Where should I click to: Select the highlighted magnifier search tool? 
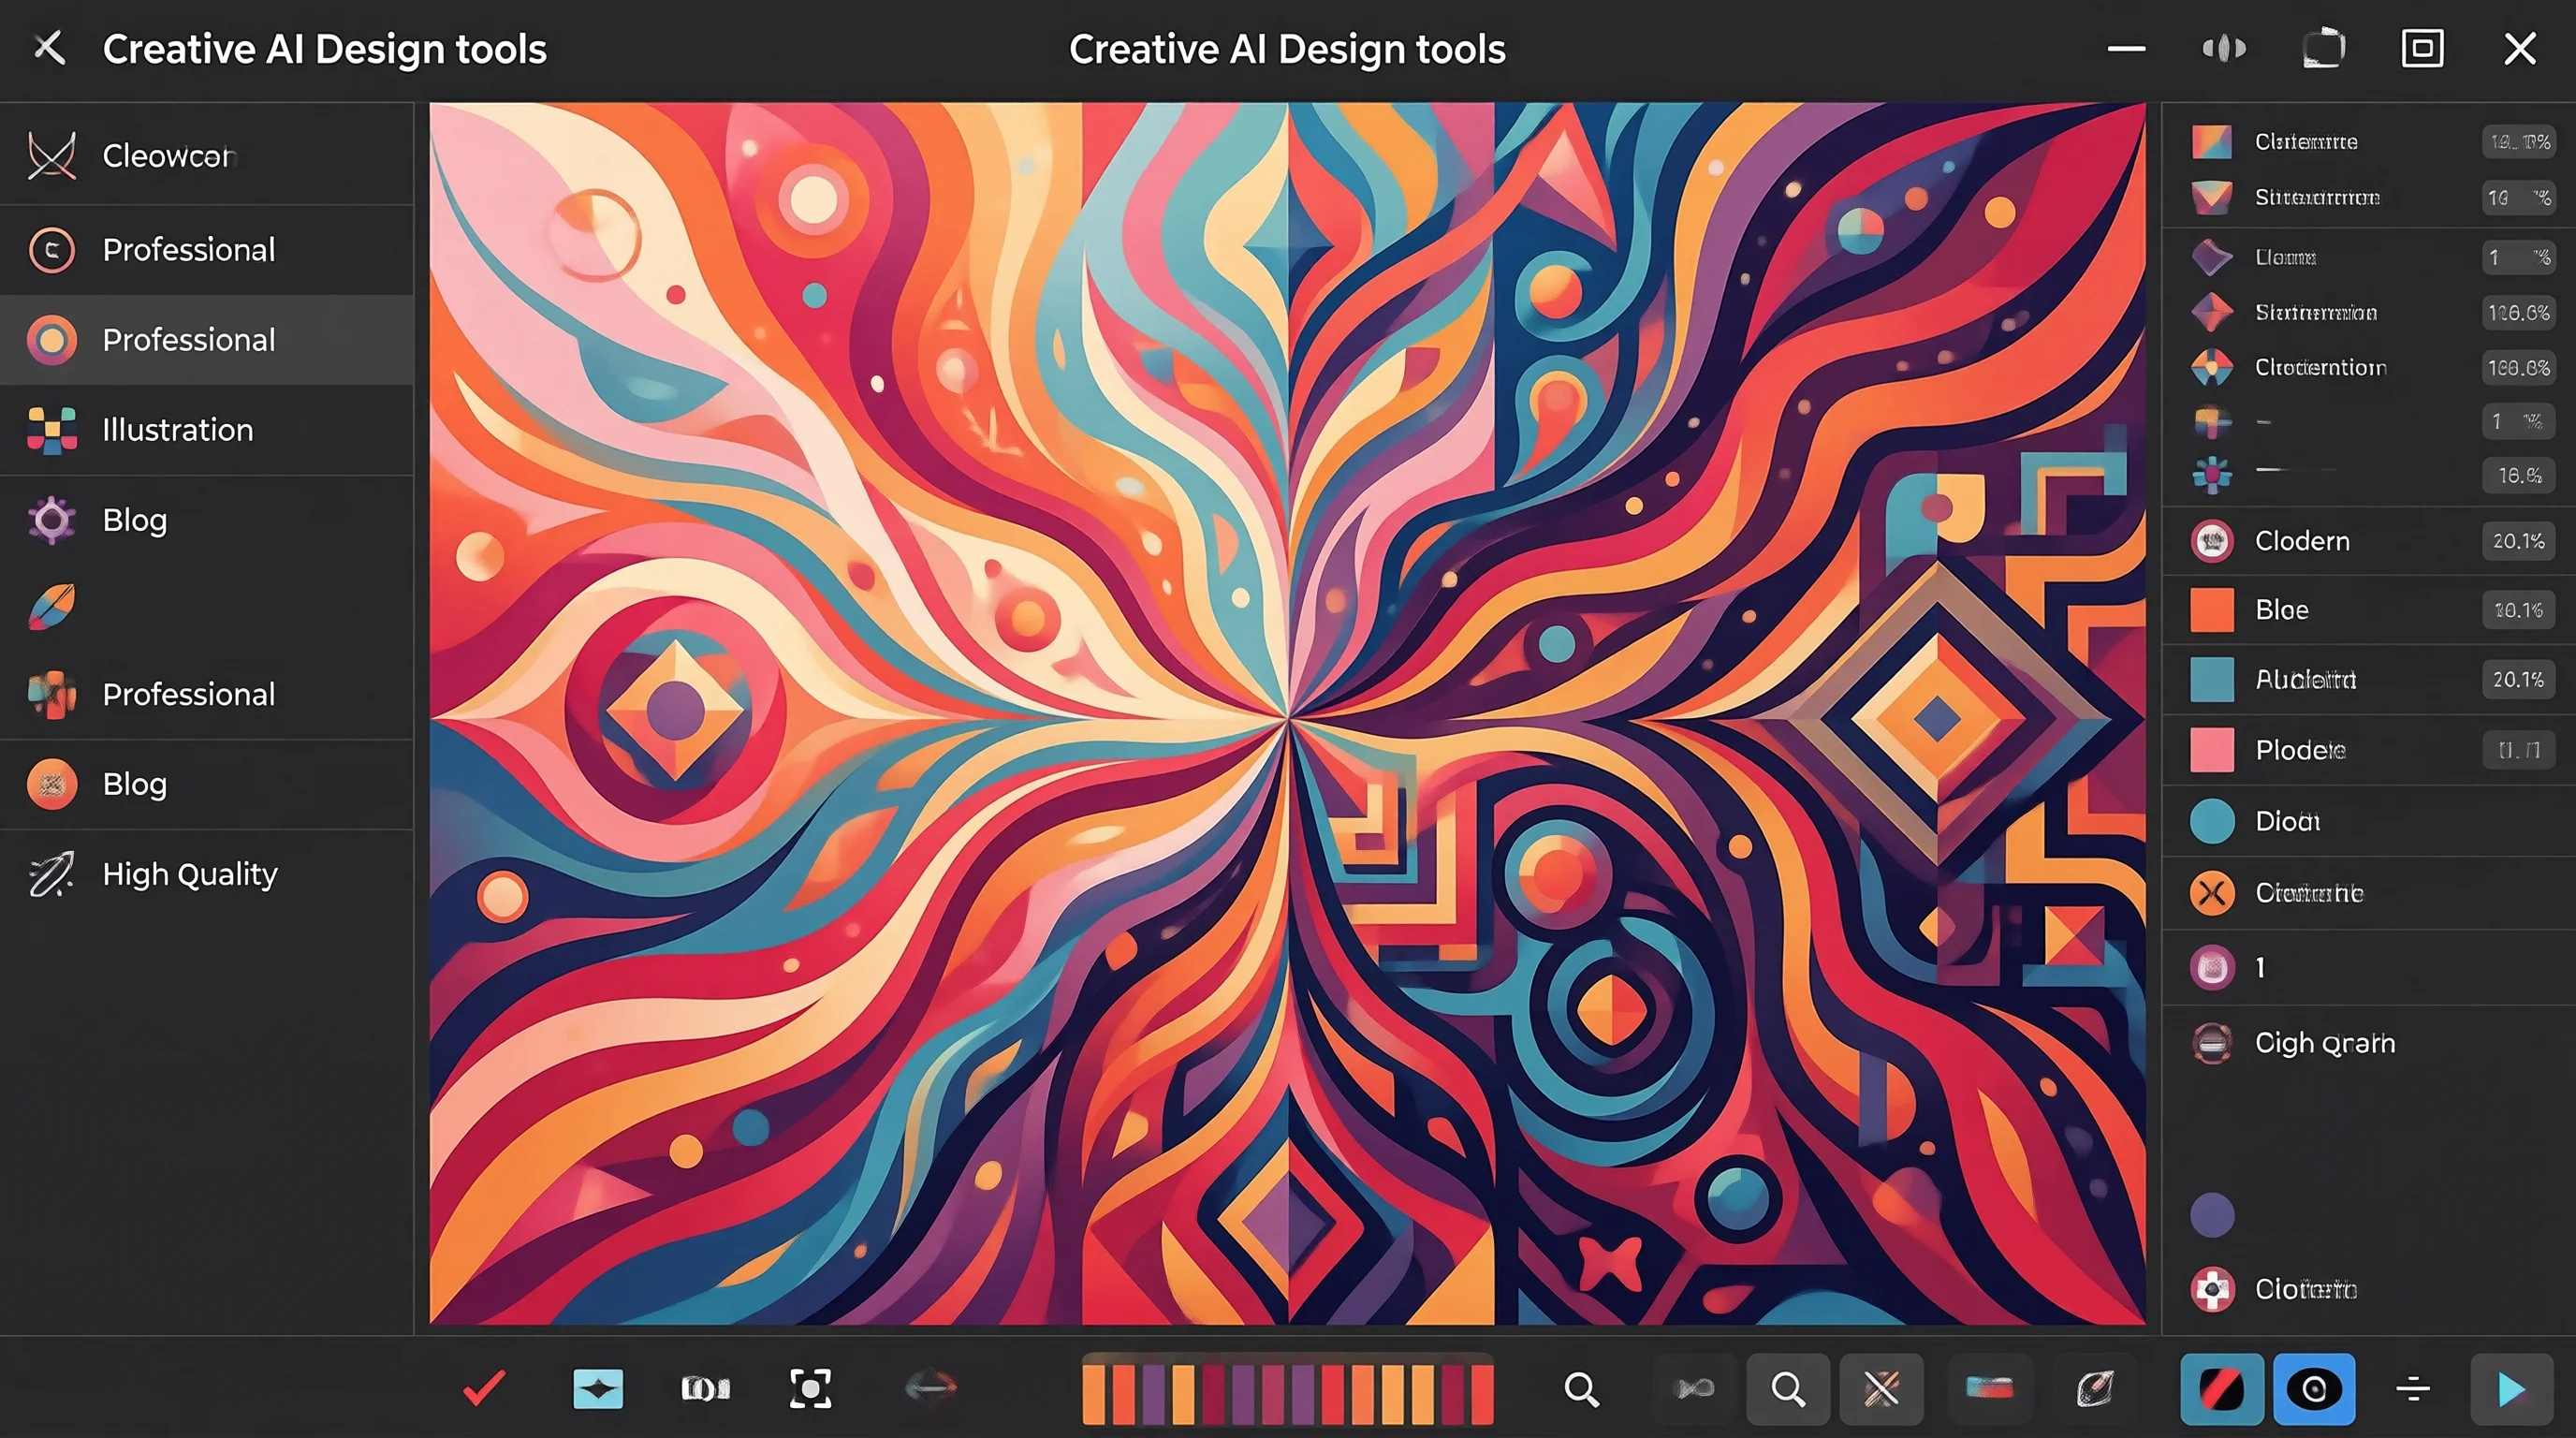click(x=1788, y=1389)
